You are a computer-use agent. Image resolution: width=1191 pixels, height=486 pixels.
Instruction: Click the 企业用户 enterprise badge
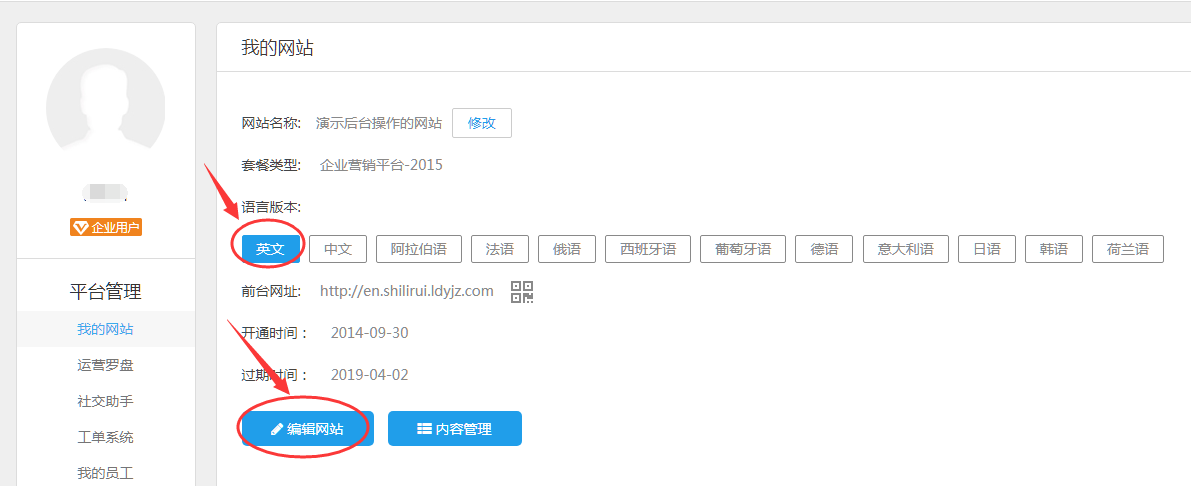coord(106,227)
